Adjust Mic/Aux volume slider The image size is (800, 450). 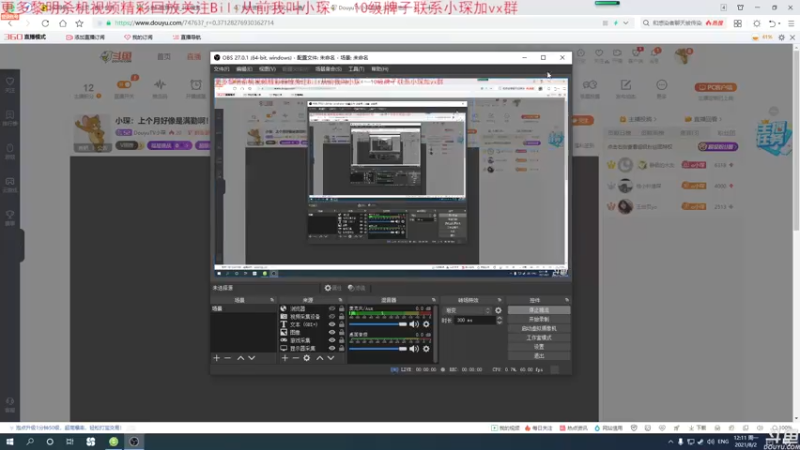[378, 324]
